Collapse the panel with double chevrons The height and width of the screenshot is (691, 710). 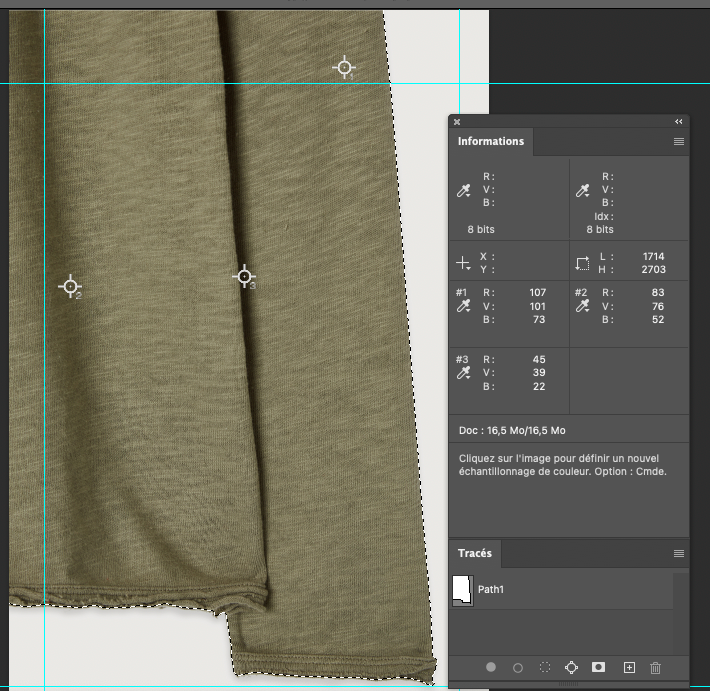pyautogui.click(x=678, y=121)
